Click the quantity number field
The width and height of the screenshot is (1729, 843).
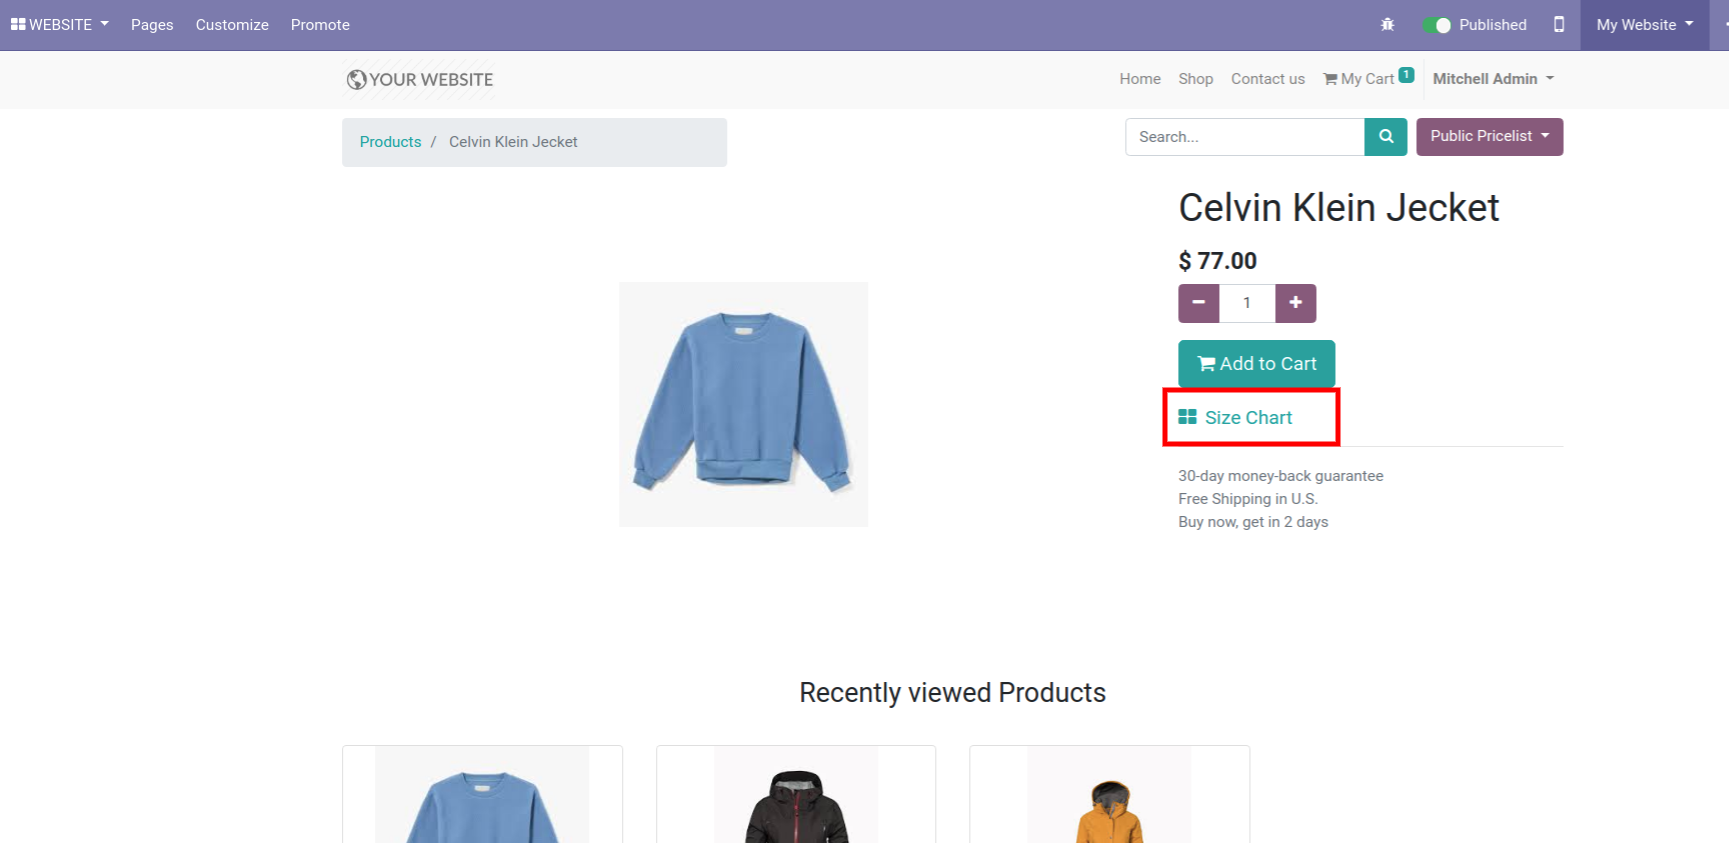tap(1247, 303)
